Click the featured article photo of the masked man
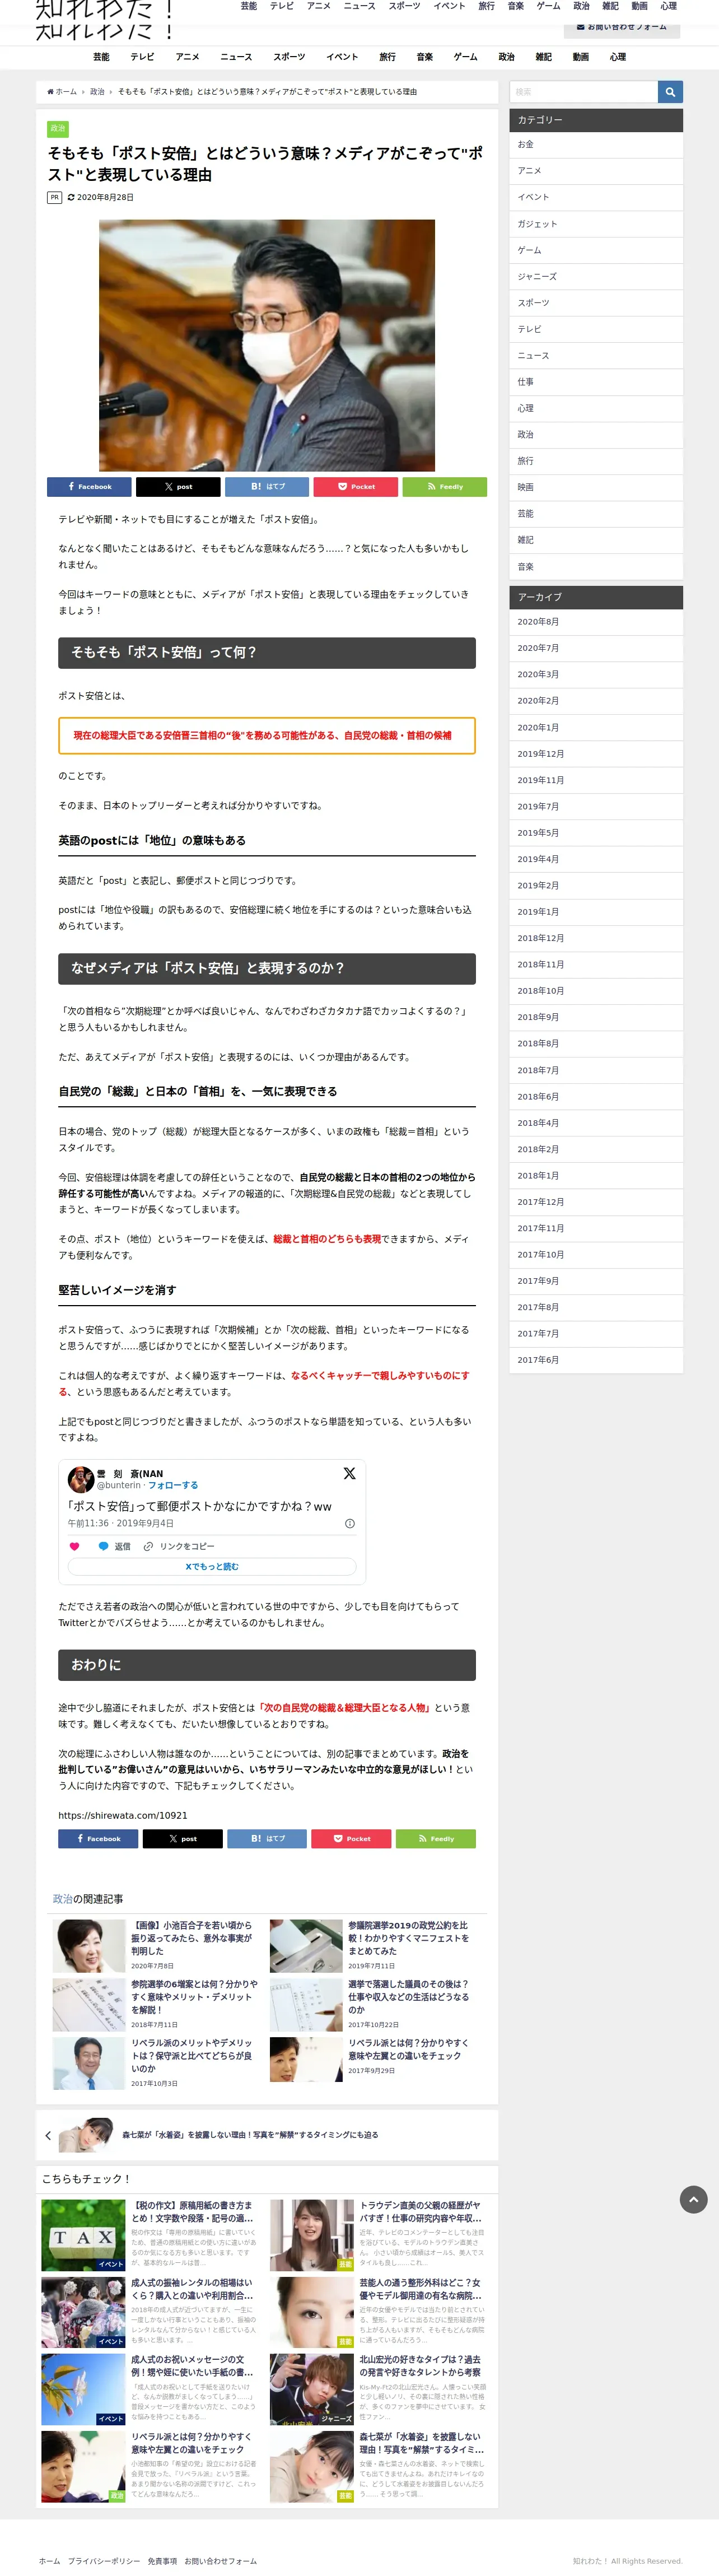The width and height of the screenshot is (719, 2576). click(x=267, y=346)
